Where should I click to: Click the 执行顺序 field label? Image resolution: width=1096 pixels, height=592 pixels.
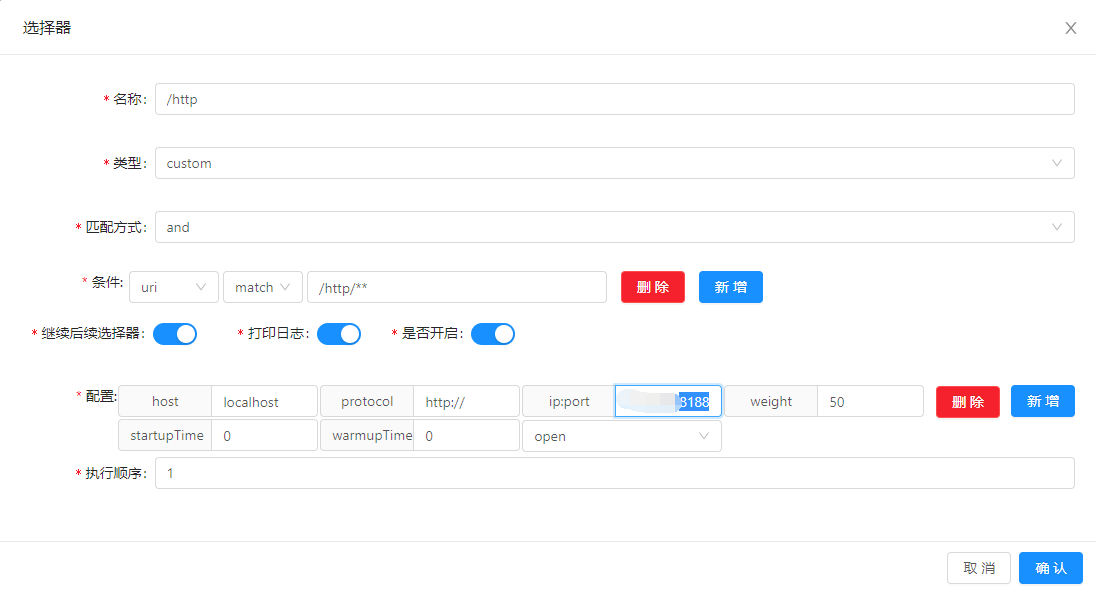click(x=115, y=474)
